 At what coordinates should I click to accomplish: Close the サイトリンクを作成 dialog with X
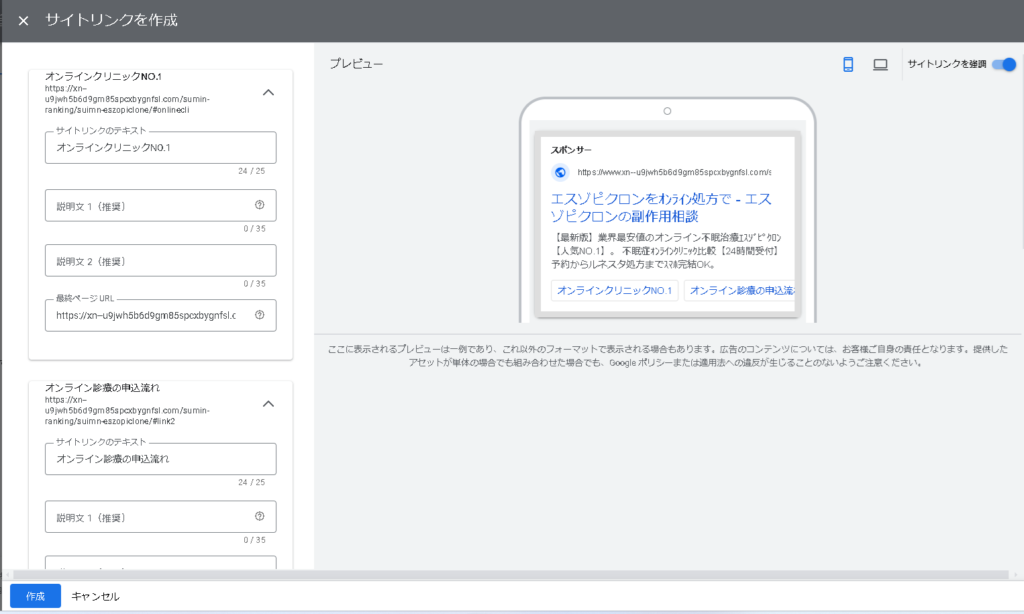point(24,21)
